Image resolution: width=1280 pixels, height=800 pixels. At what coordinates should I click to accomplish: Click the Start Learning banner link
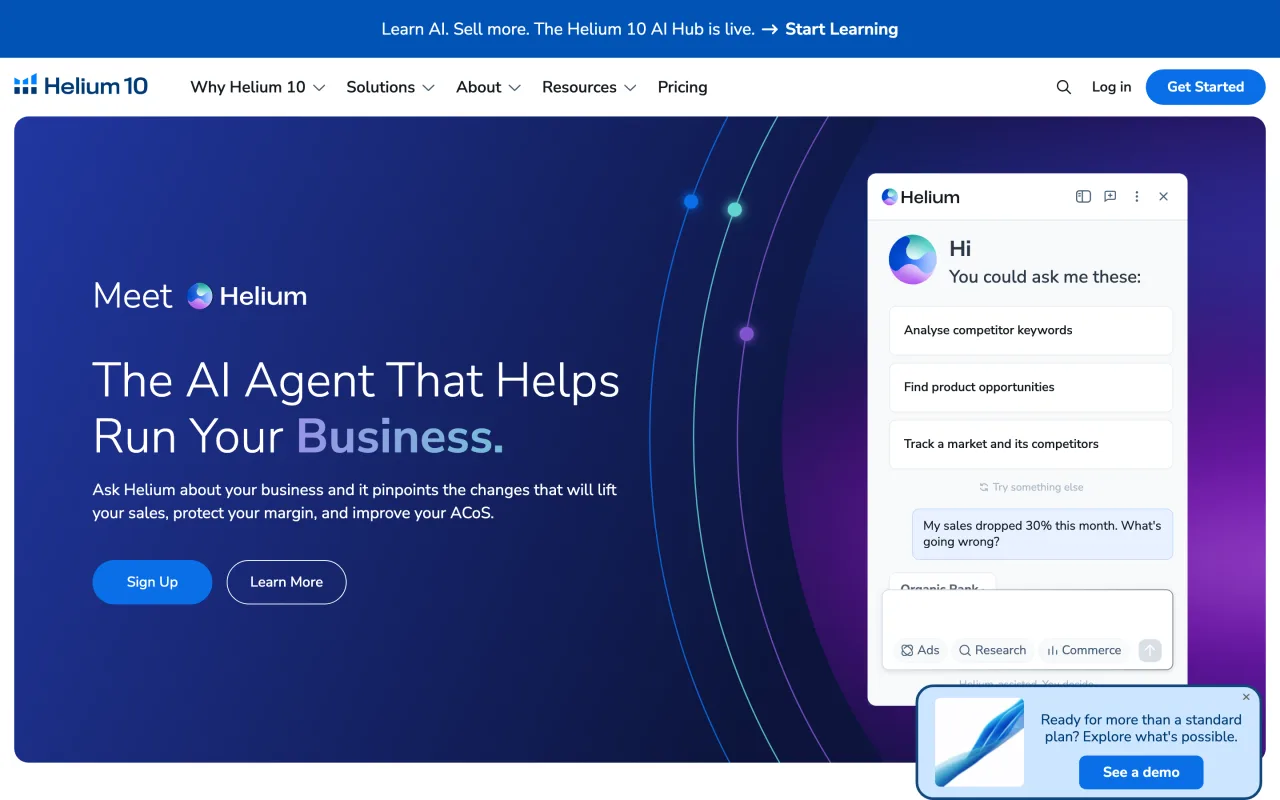[841, 29]
